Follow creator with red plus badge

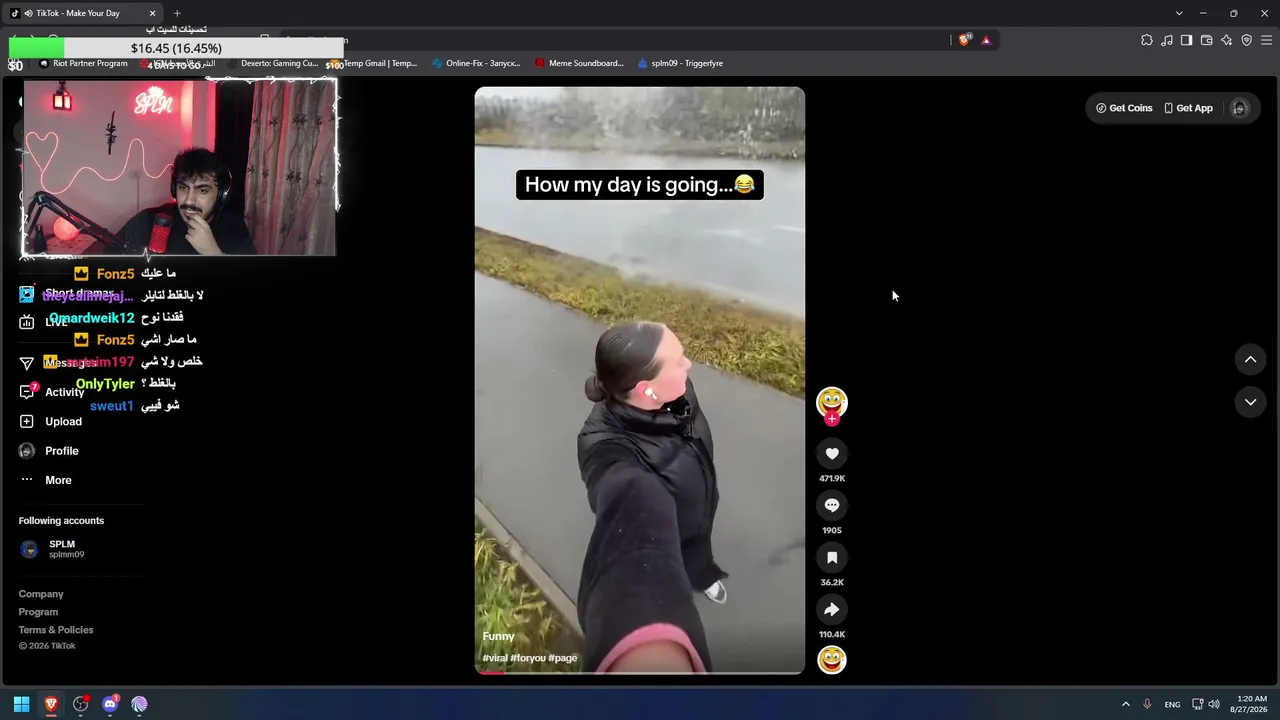point(832,419)
